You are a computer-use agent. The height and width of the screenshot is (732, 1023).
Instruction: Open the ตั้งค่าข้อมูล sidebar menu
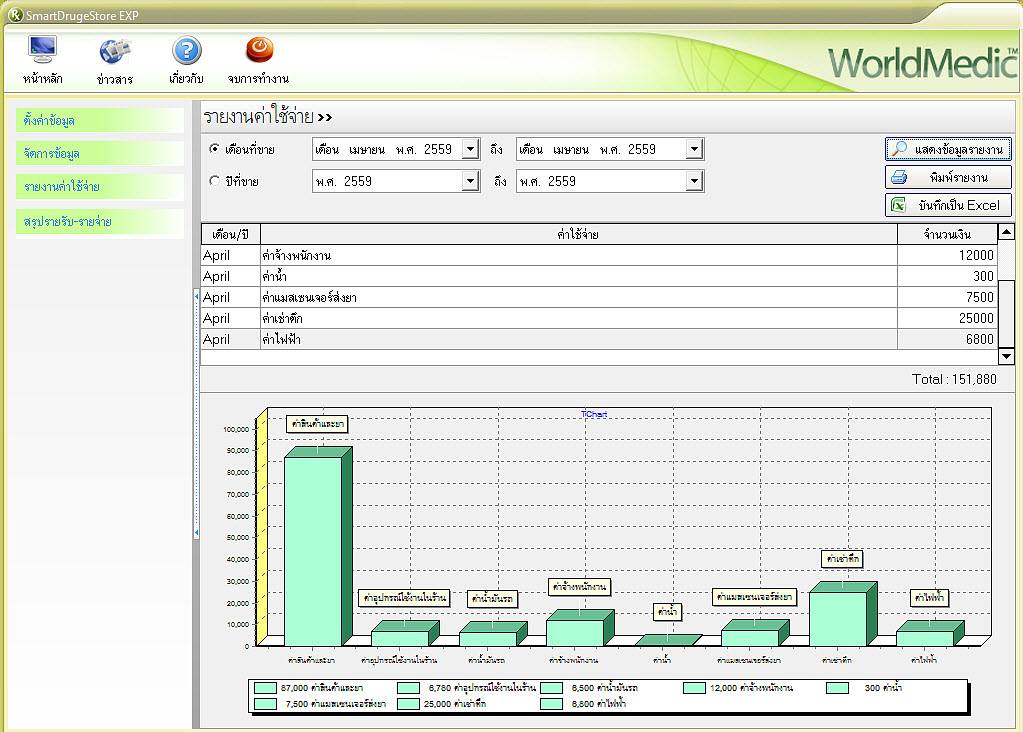[x=99, y=120]
